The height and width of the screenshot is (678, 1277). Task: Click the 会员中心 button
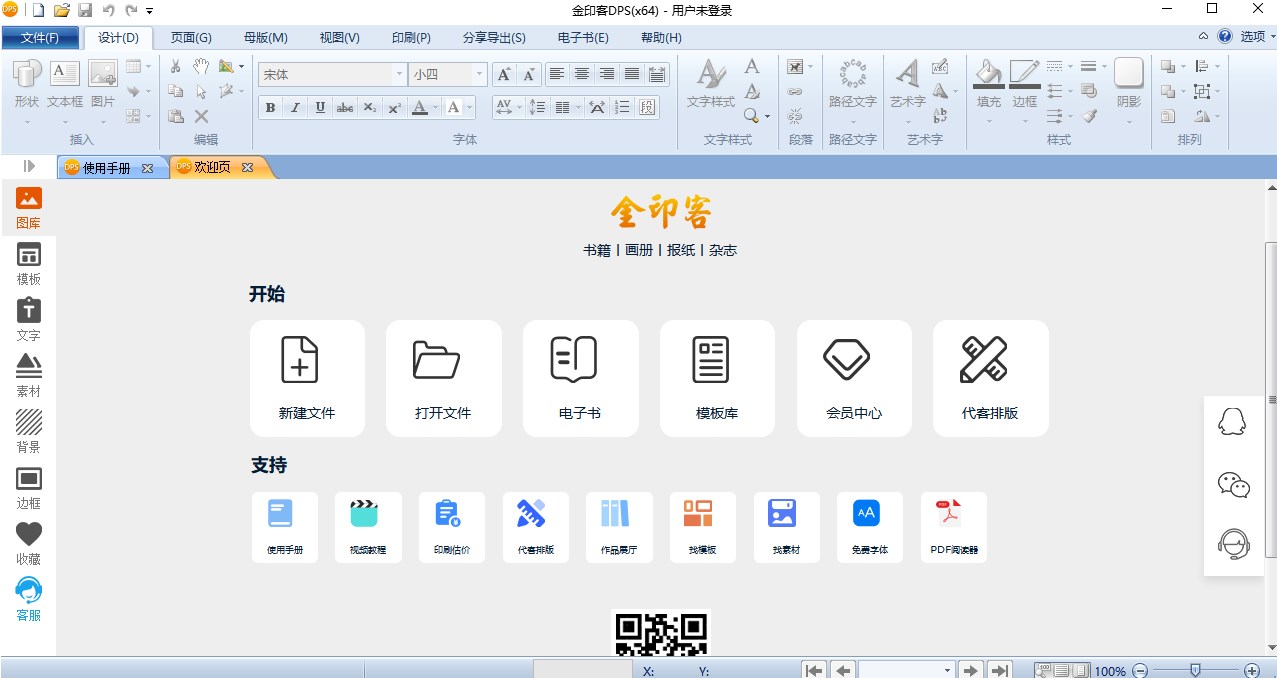pyautogui.click(x=854, y=378)
